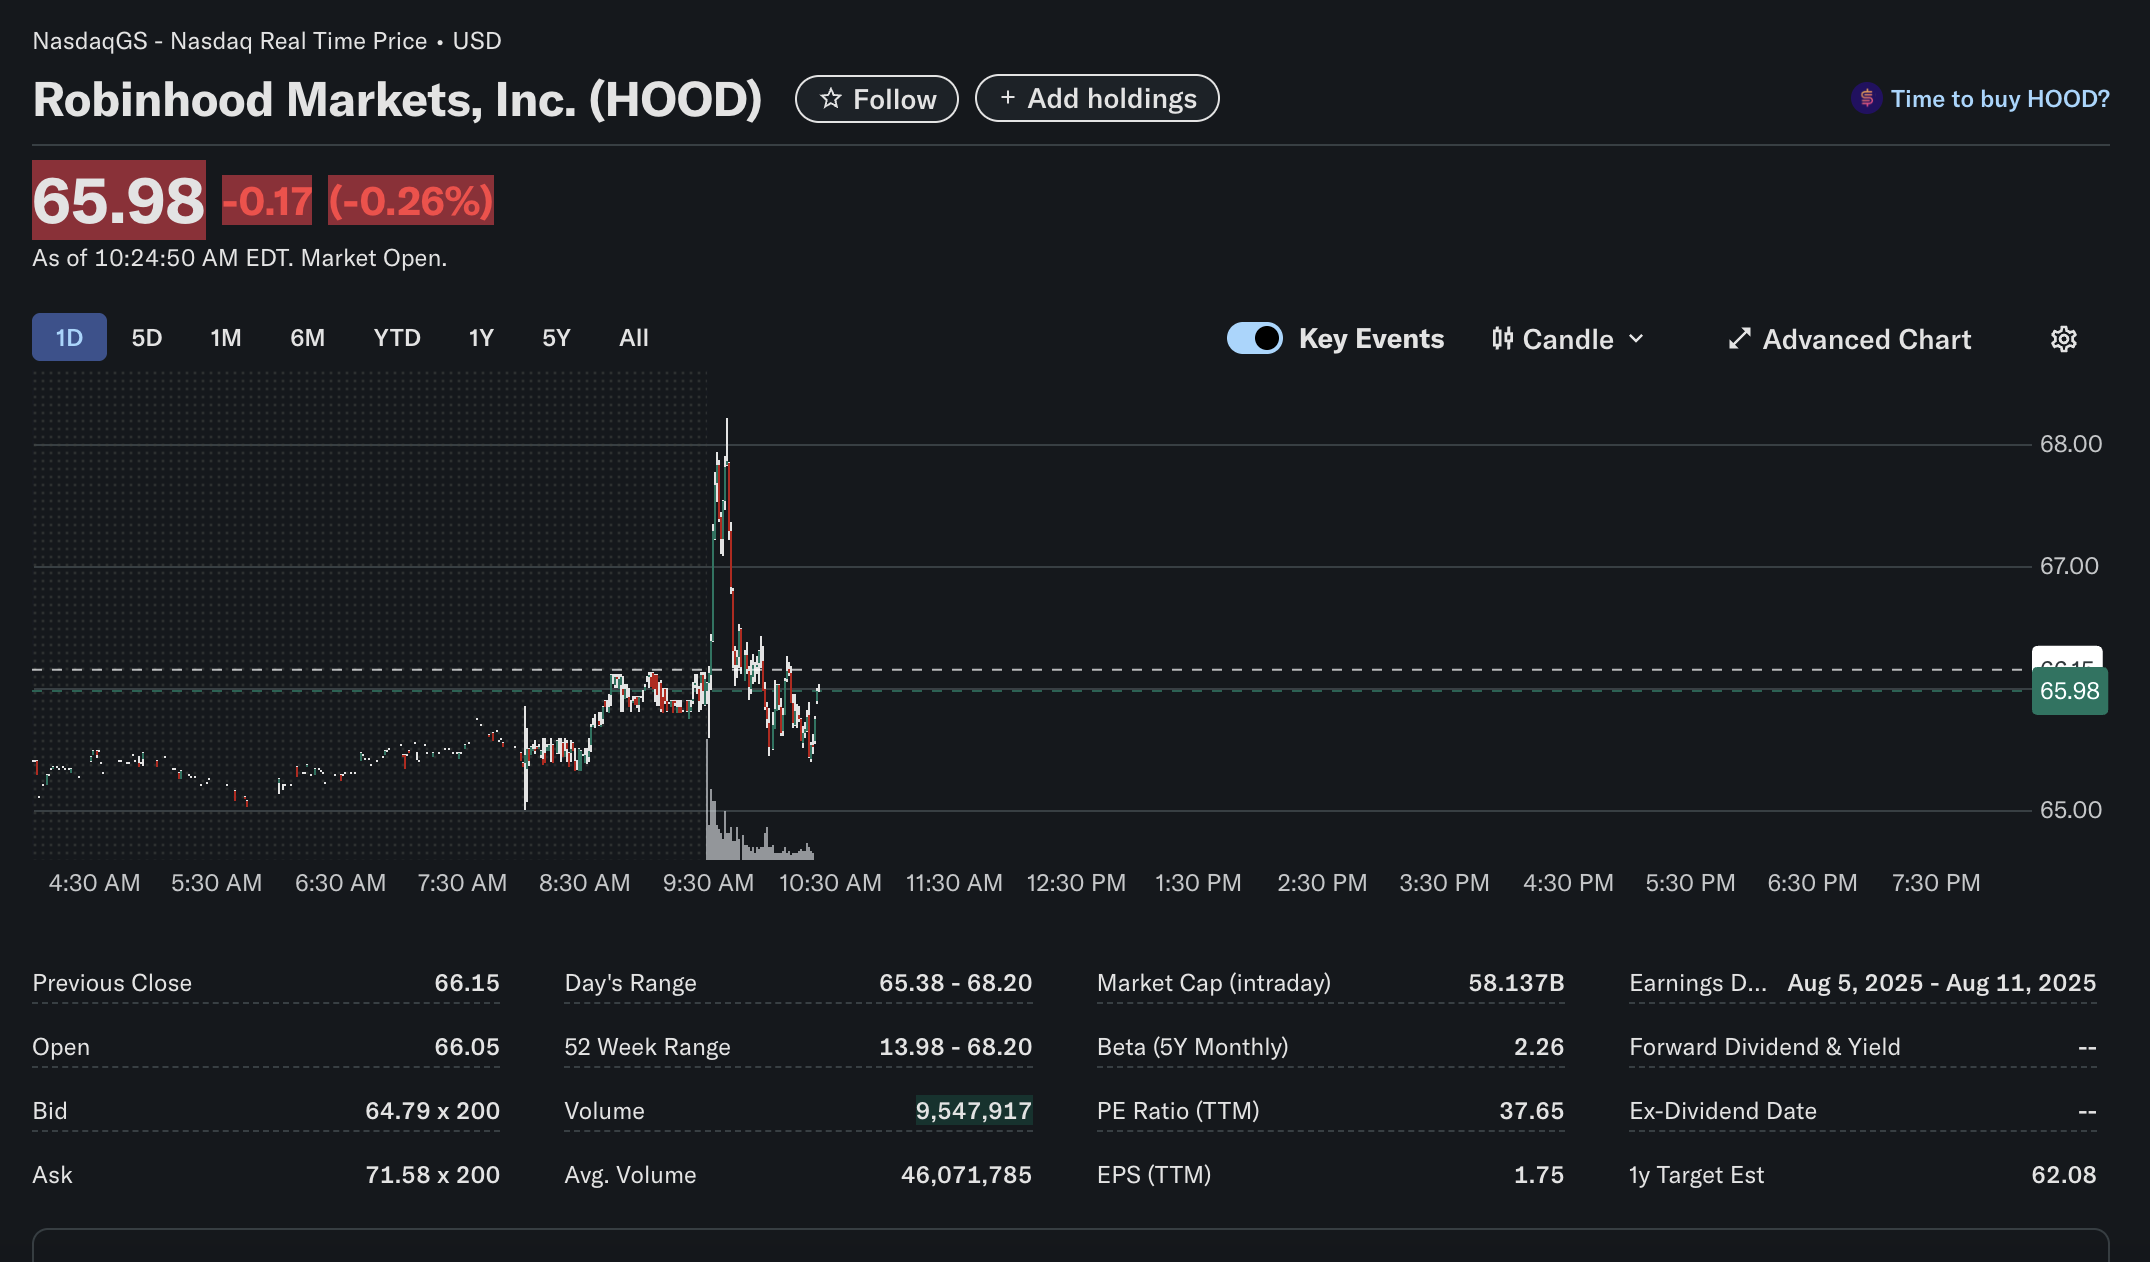This screenshot has width=2150, height=1262.
Task: Click the -0.17 price change value
Action: [x=267, y=201]
